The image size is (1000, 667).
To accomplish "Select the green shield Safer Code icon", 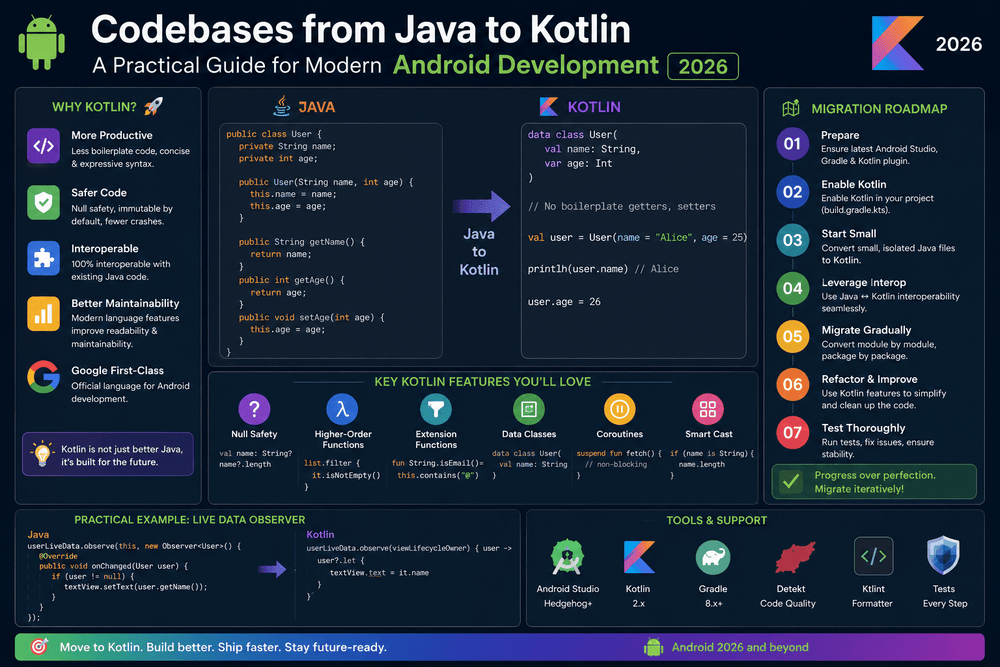I will click(43, 203).
